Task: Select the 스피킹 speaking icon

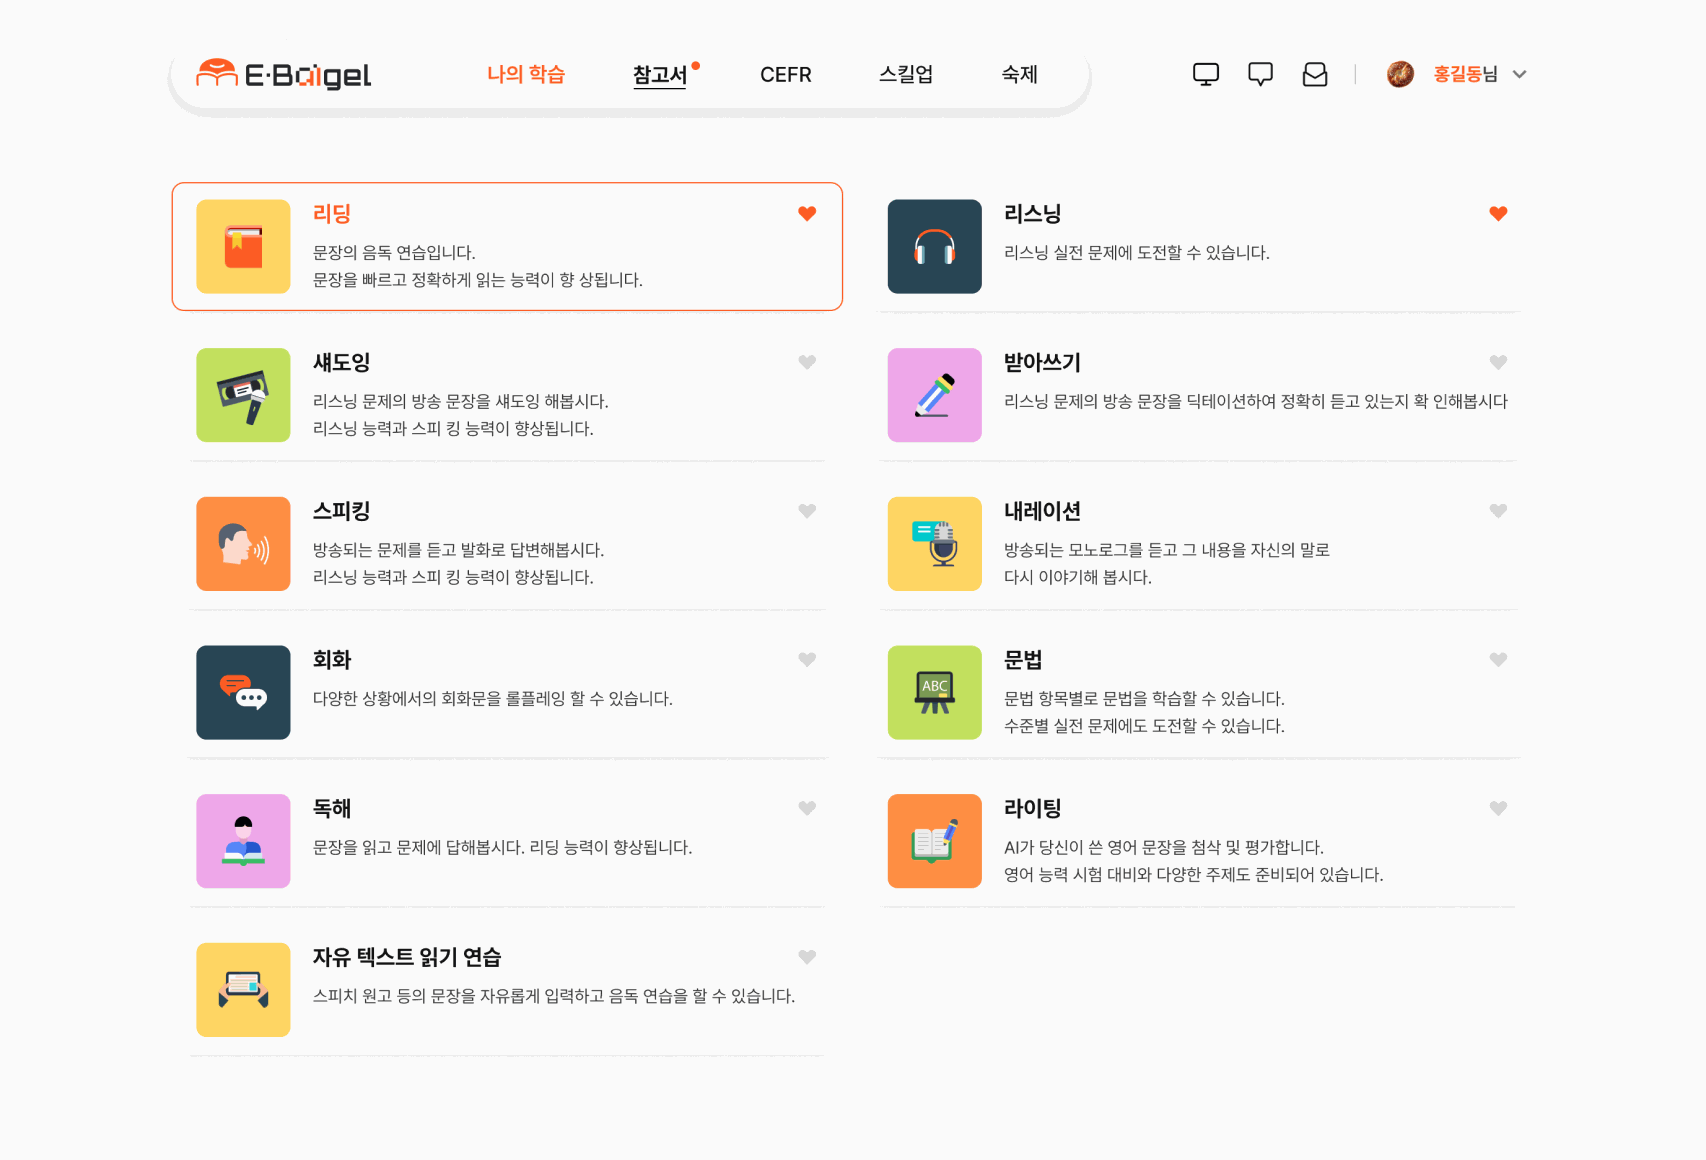Action: click(x=242, y=544)
